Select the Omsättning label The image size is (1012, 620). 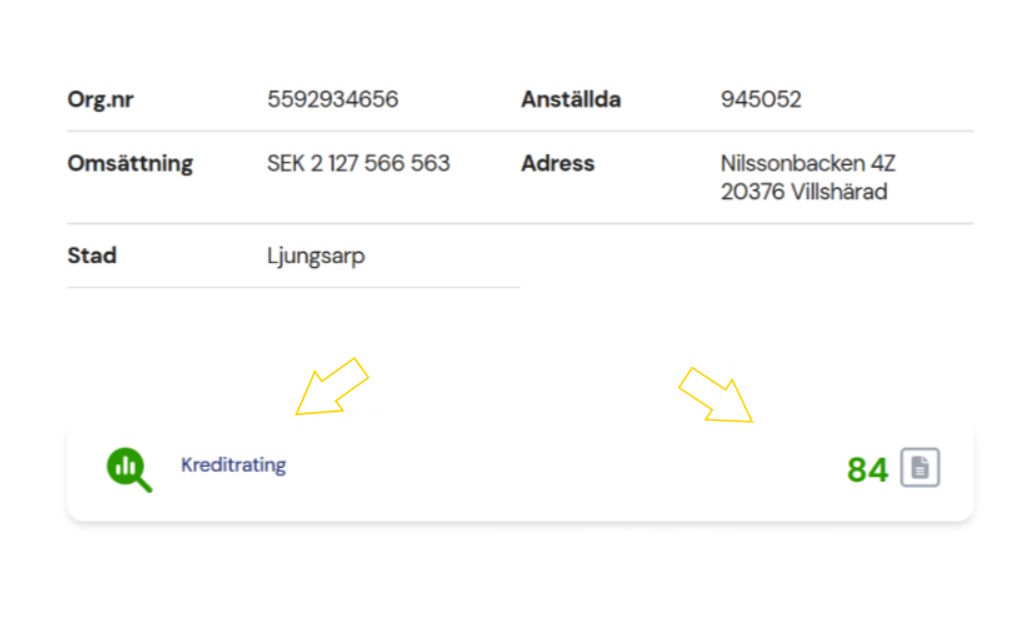tap(130, 163)
